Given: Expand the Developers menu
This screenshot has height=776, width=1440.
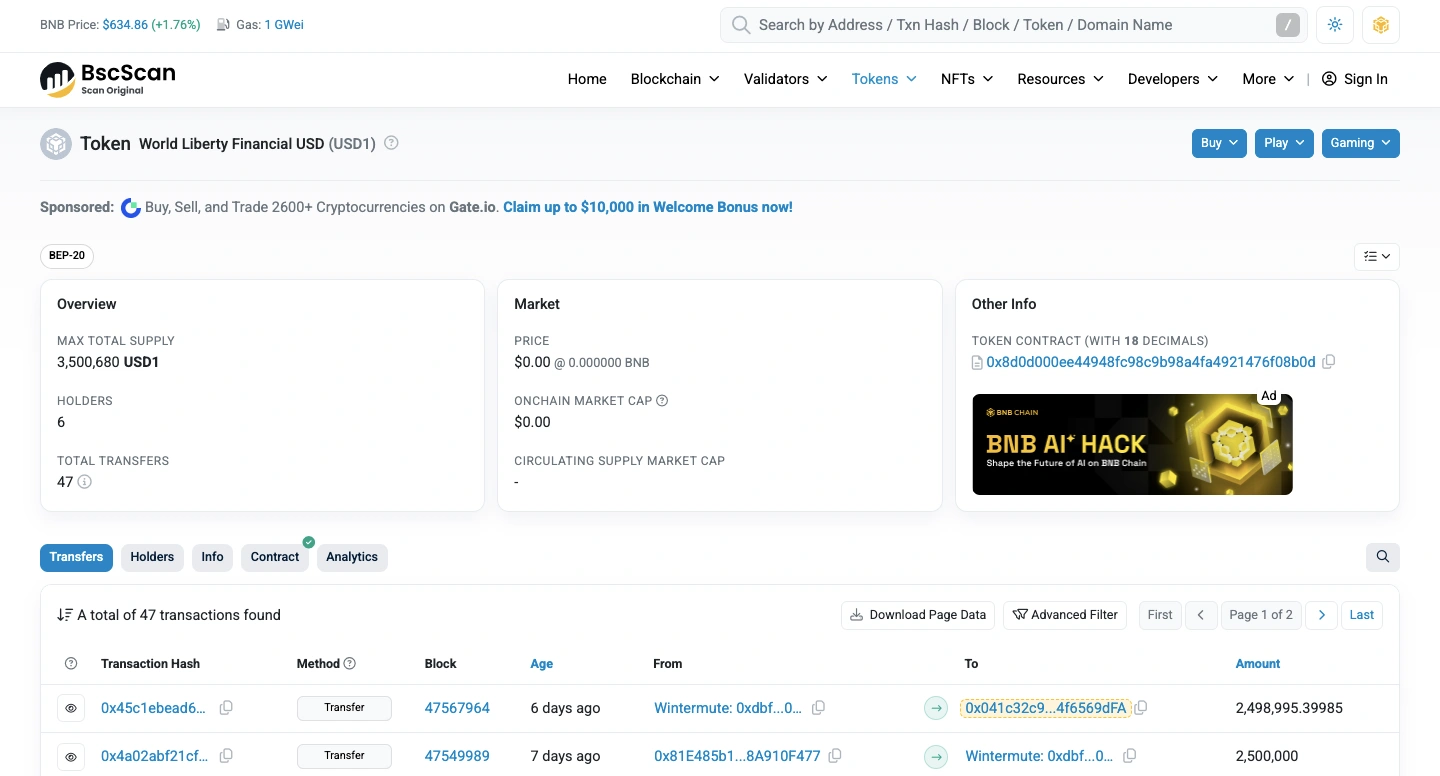Looking at the screenshot, I should (x=1173, y=79).
